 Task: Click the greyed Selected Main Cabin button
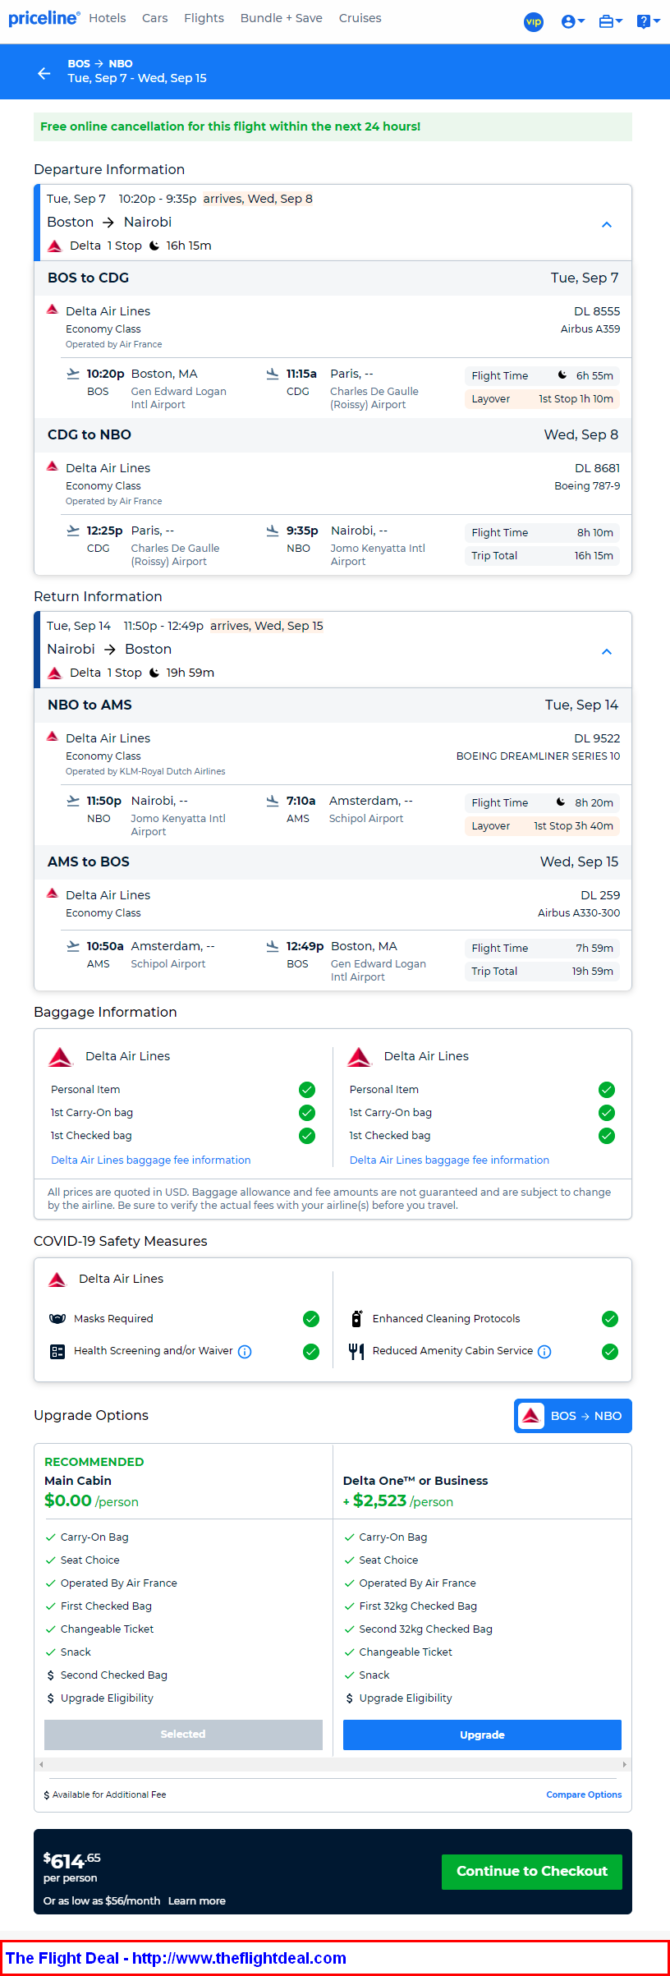tap(183, 1734)
